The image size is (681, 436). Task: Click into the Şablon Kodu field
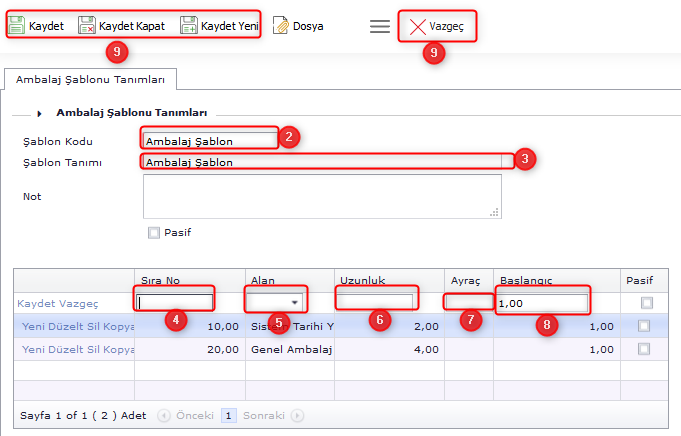pos(209,141)
